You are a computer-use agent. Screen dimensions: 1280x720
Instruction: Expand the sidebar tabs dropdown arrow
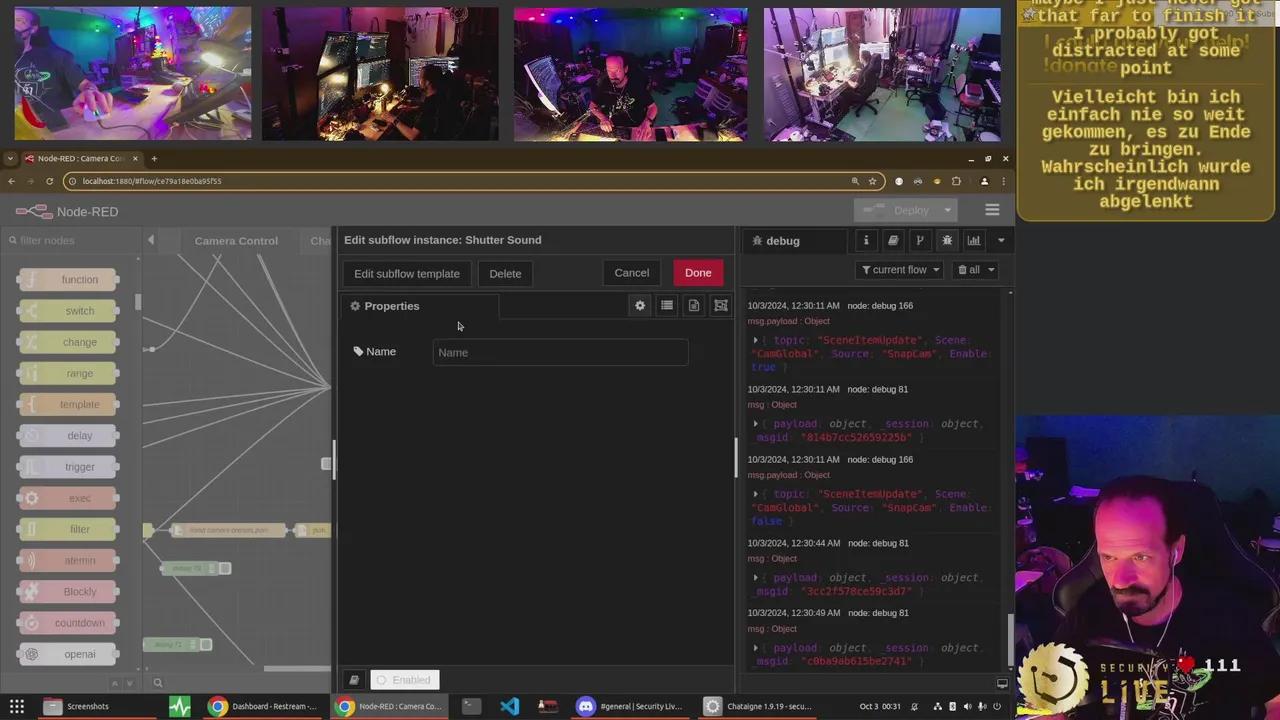click(x=1000, y=241)
